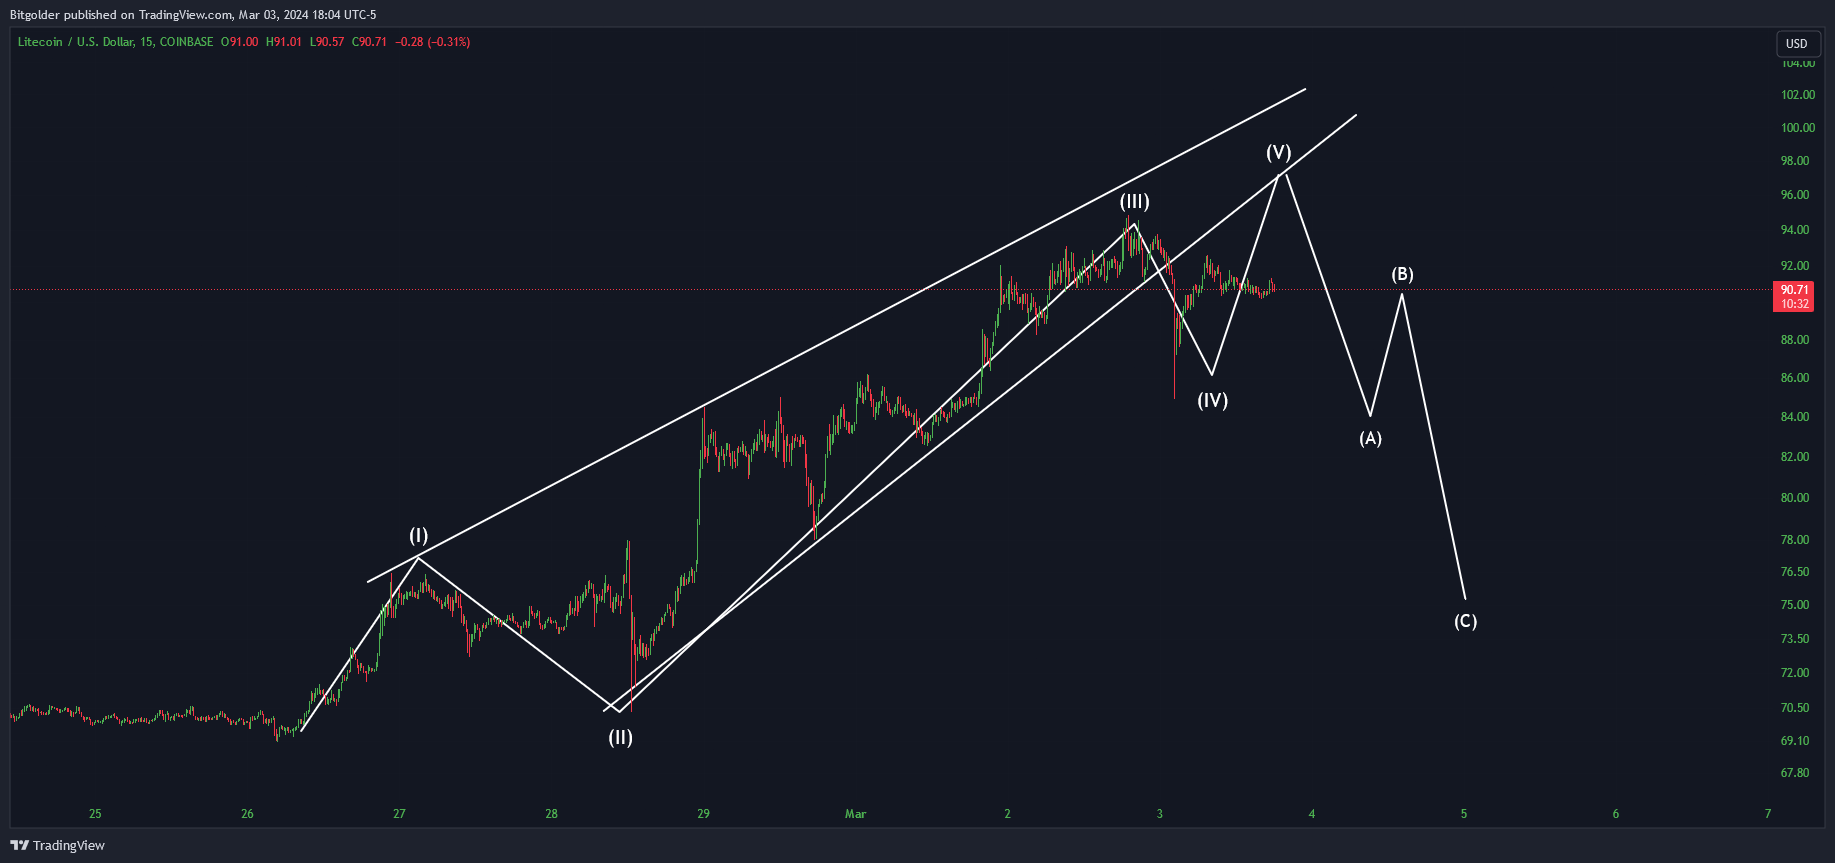This screenshot has height=863, width=1835.
Task: Select the correction label (A)
Action: point(1370,438)
